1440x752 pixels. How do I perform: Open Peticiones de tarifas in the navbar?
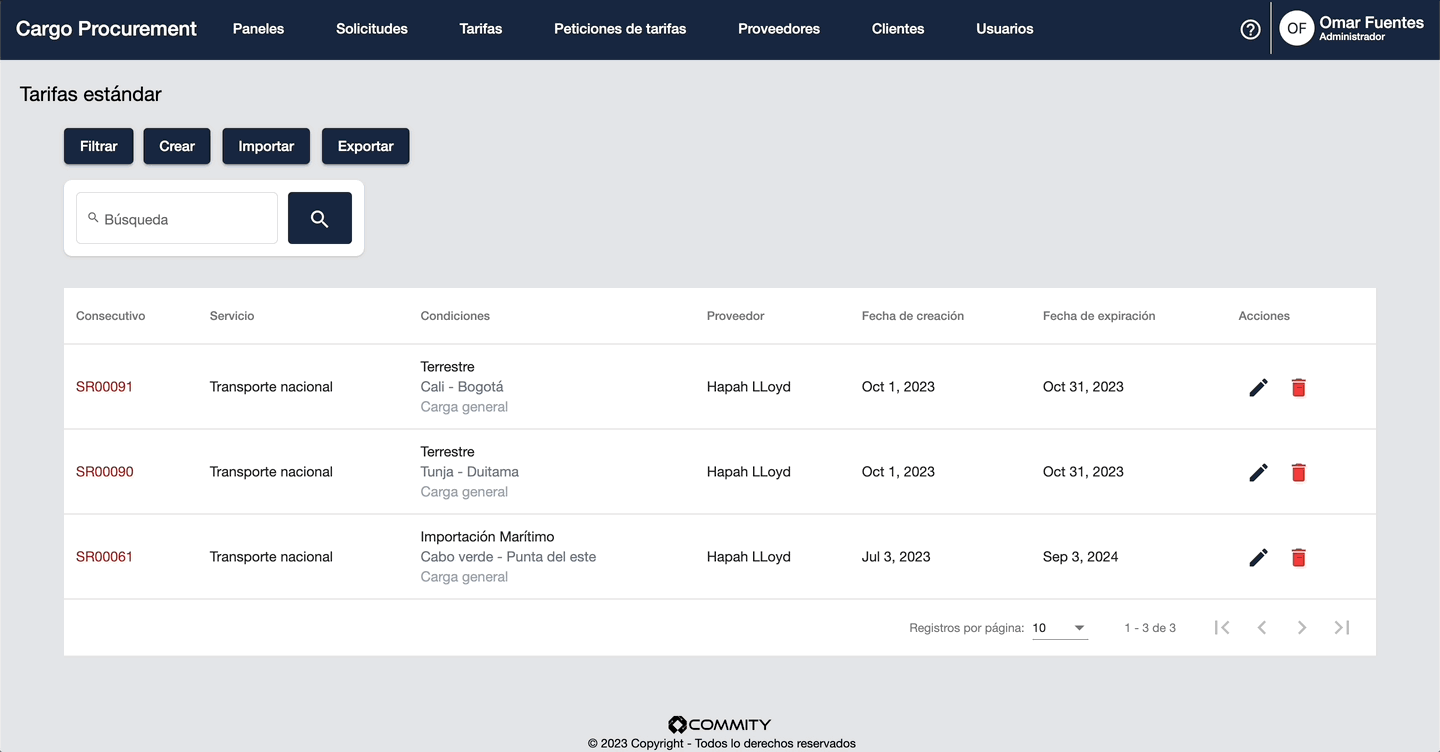tap(620, 29)
